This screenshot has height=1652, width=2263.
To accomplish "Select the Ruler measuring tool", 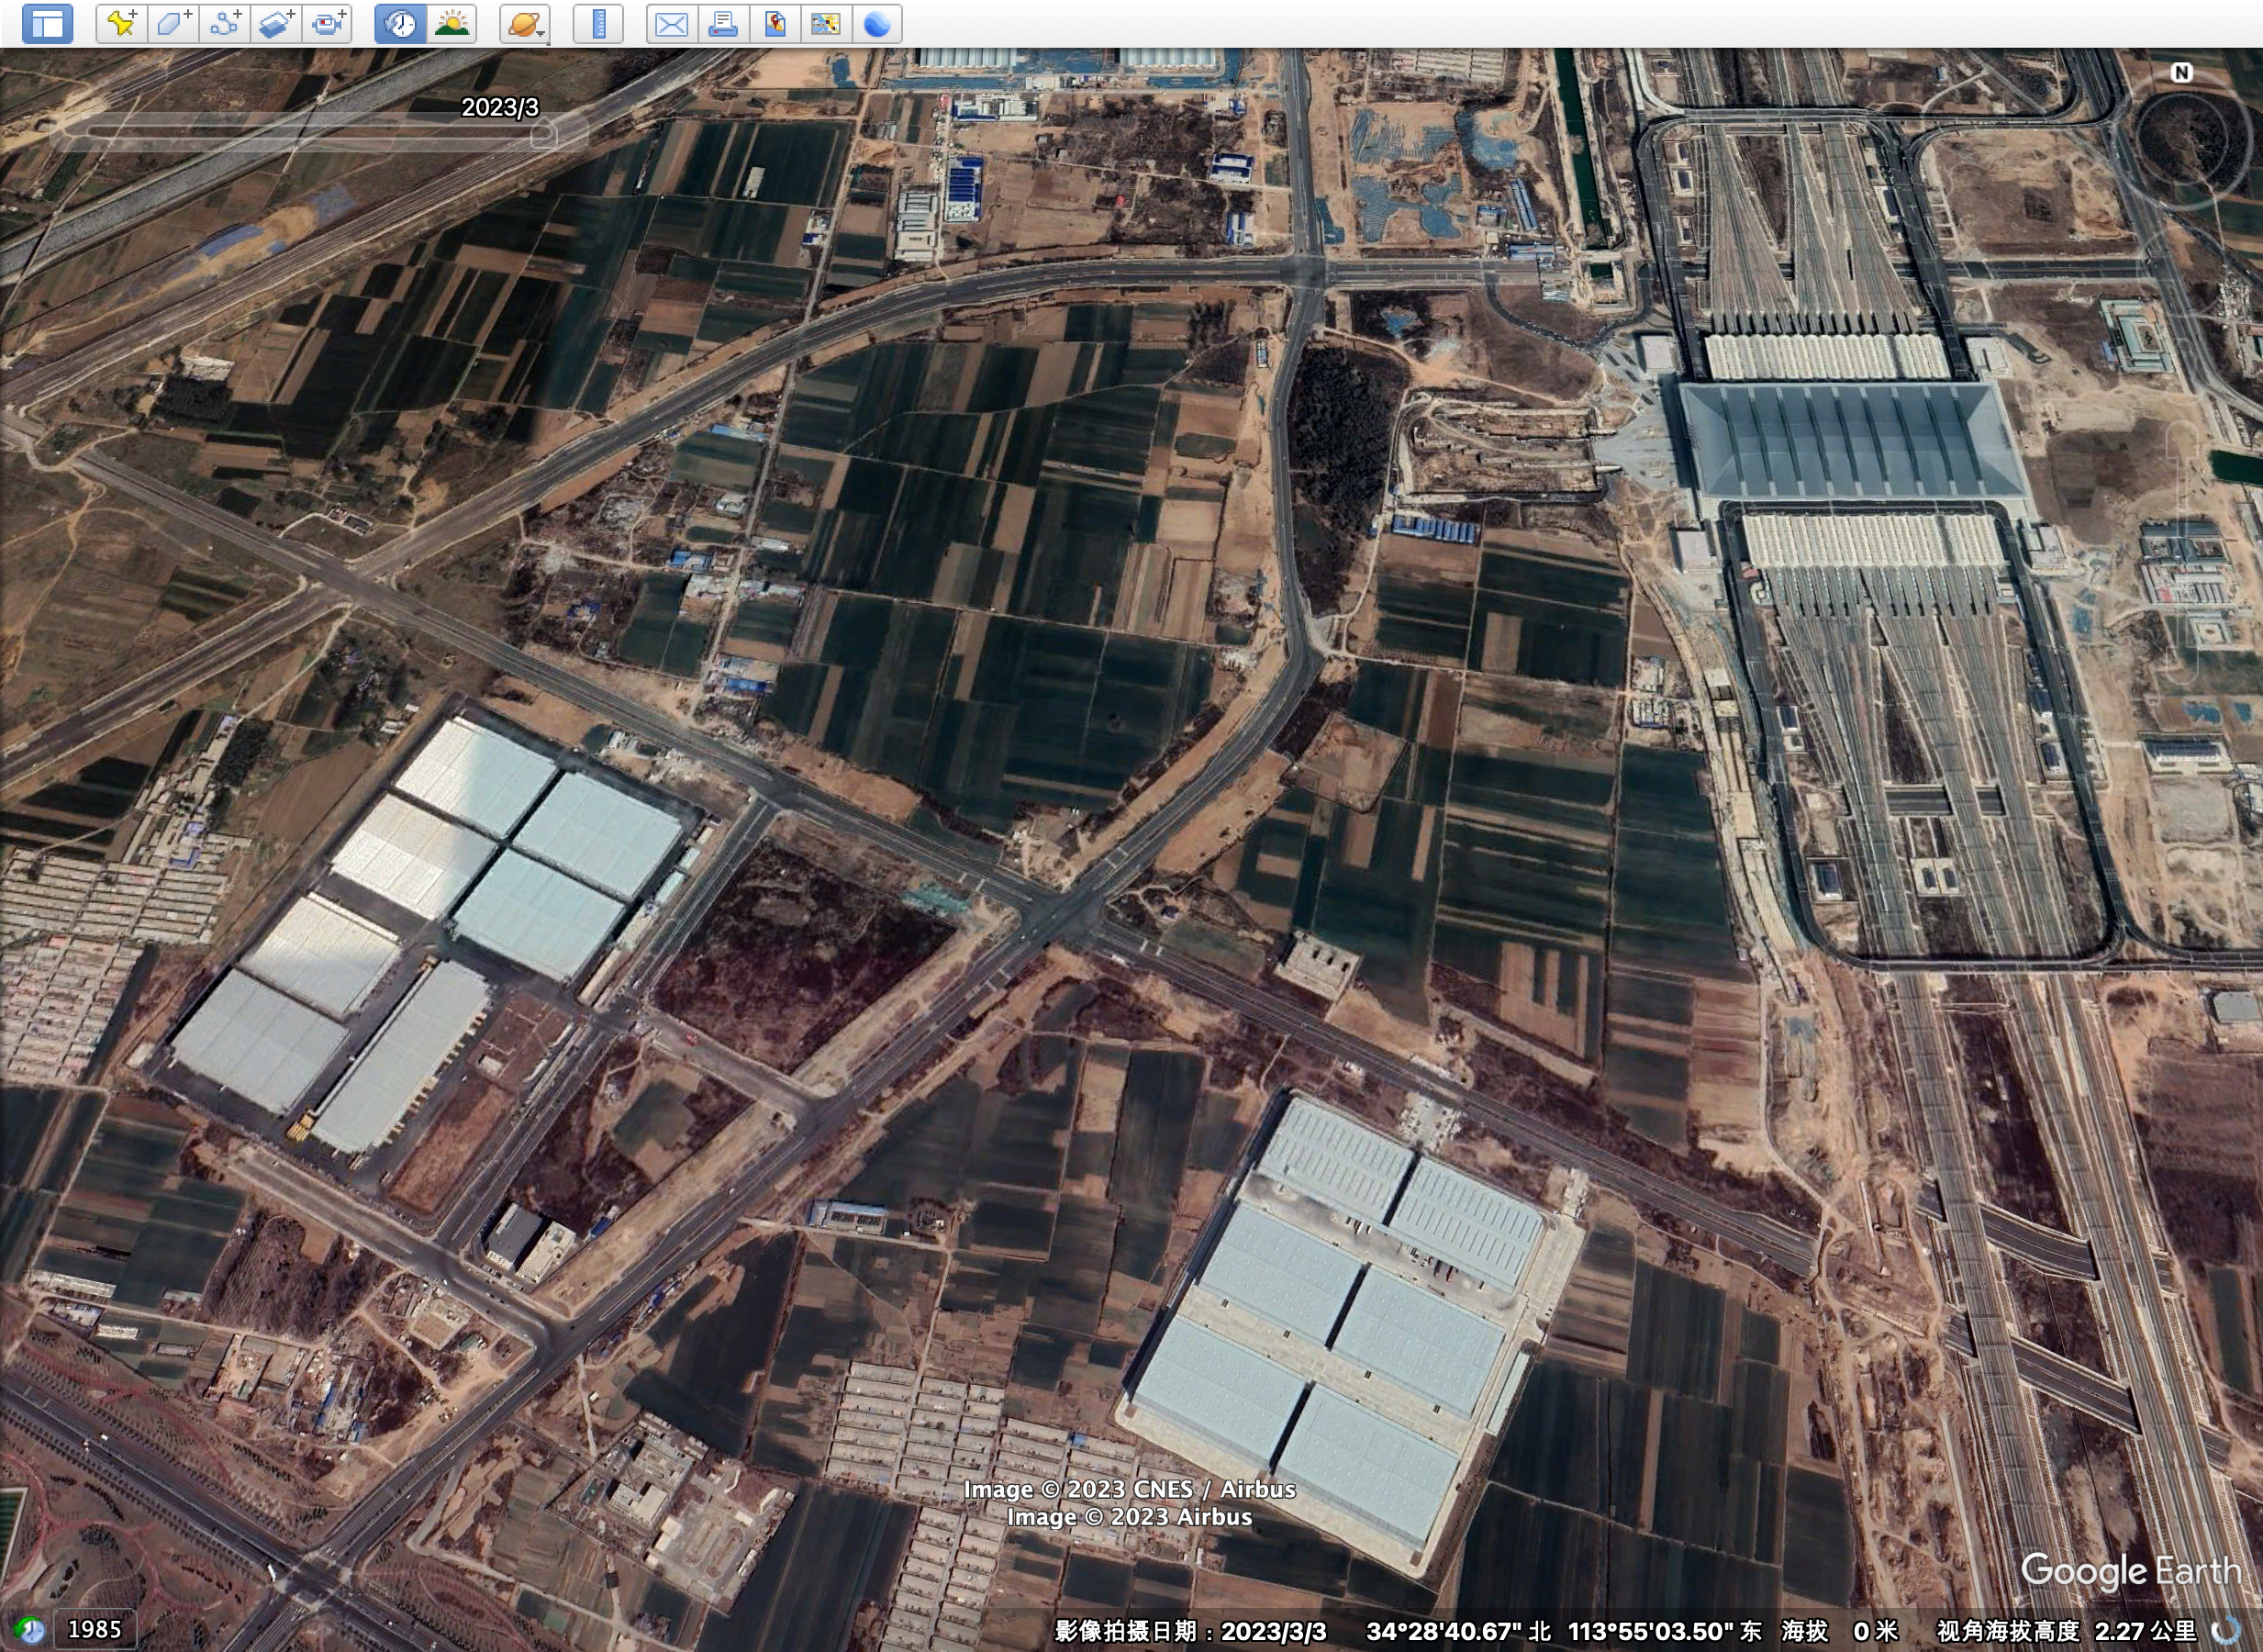I will click(598, 23).
